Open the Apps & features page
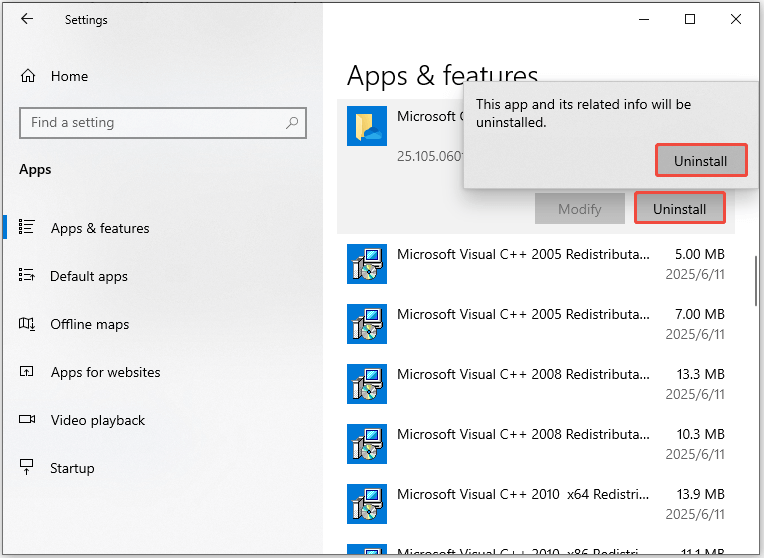This screenshot has width=764, height=558. click(x=162, y=228)
